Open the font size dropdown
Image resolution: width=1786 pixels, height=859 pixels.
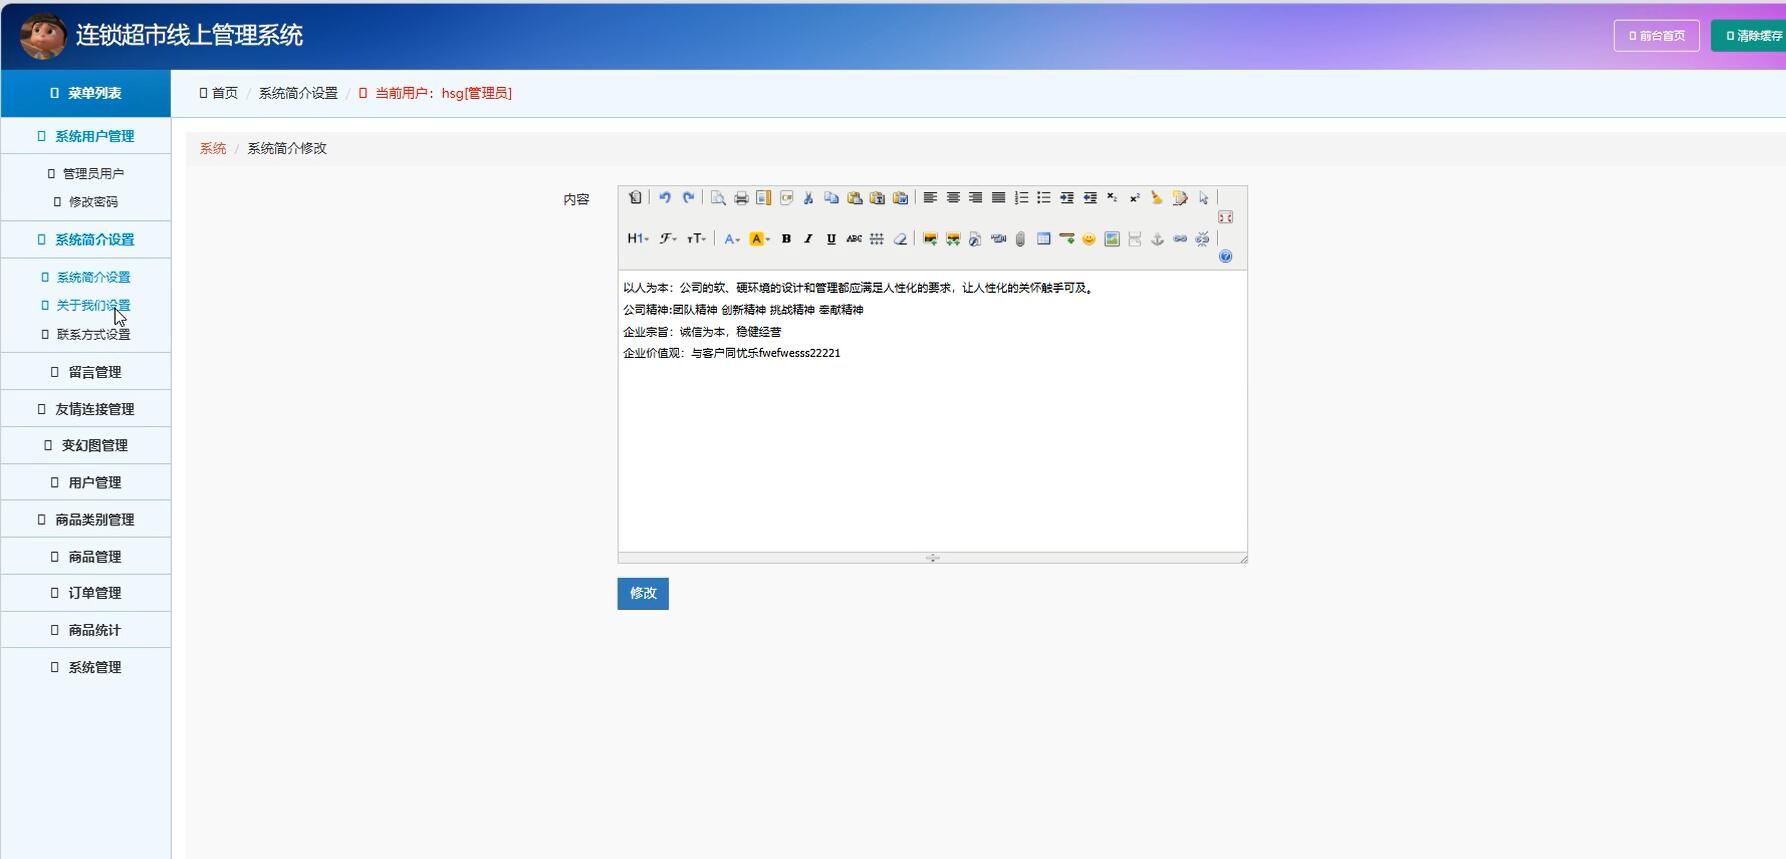[x=696, y=239]
